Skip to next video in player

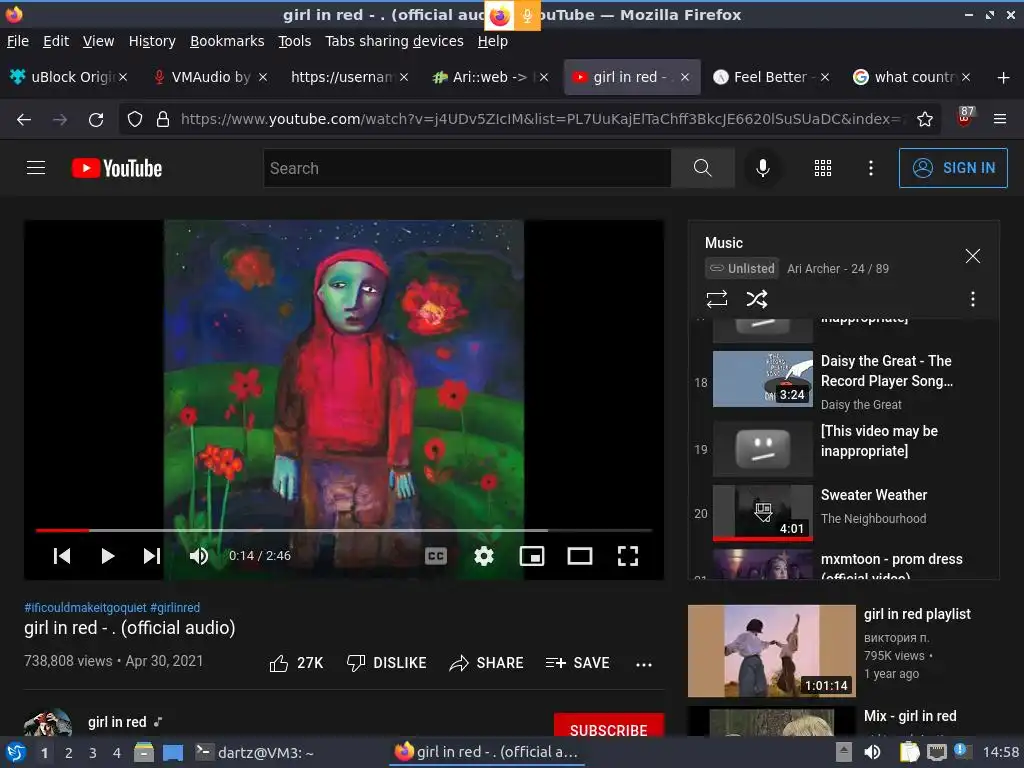click(x=152, y=556)
